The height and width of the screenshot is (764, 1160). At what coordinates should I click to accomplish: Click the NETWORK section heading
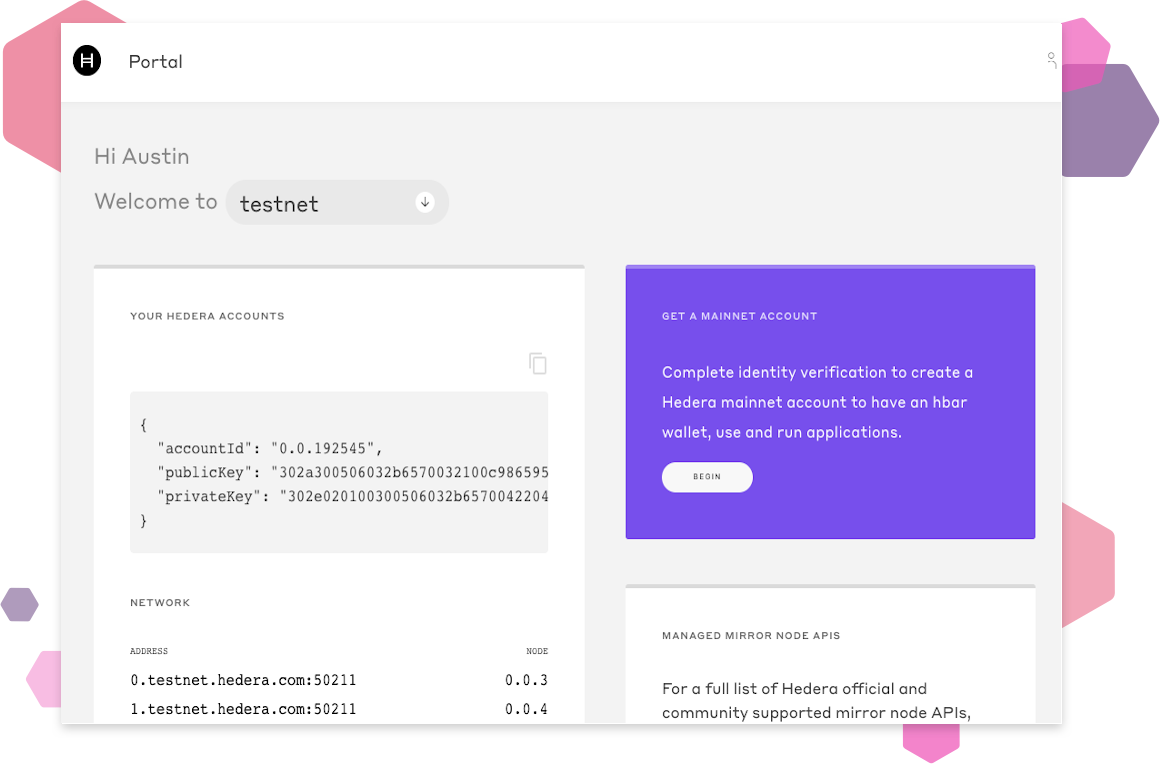pos(160,603)
